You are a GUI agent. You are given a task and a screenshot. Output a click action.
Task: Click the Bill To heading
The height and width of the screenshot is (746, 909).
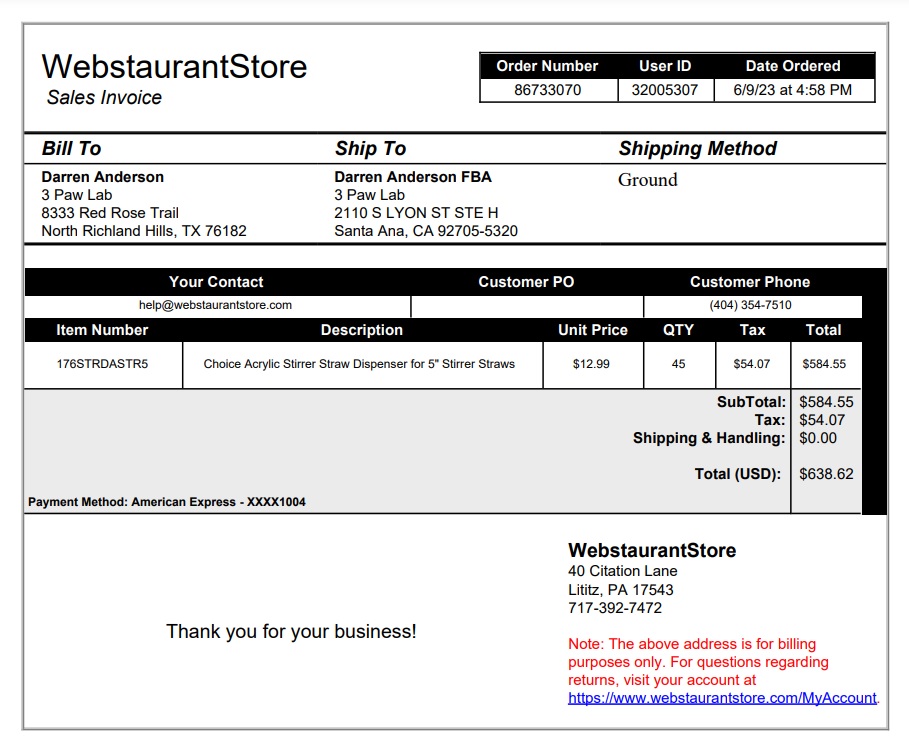[x=71, y=148]
